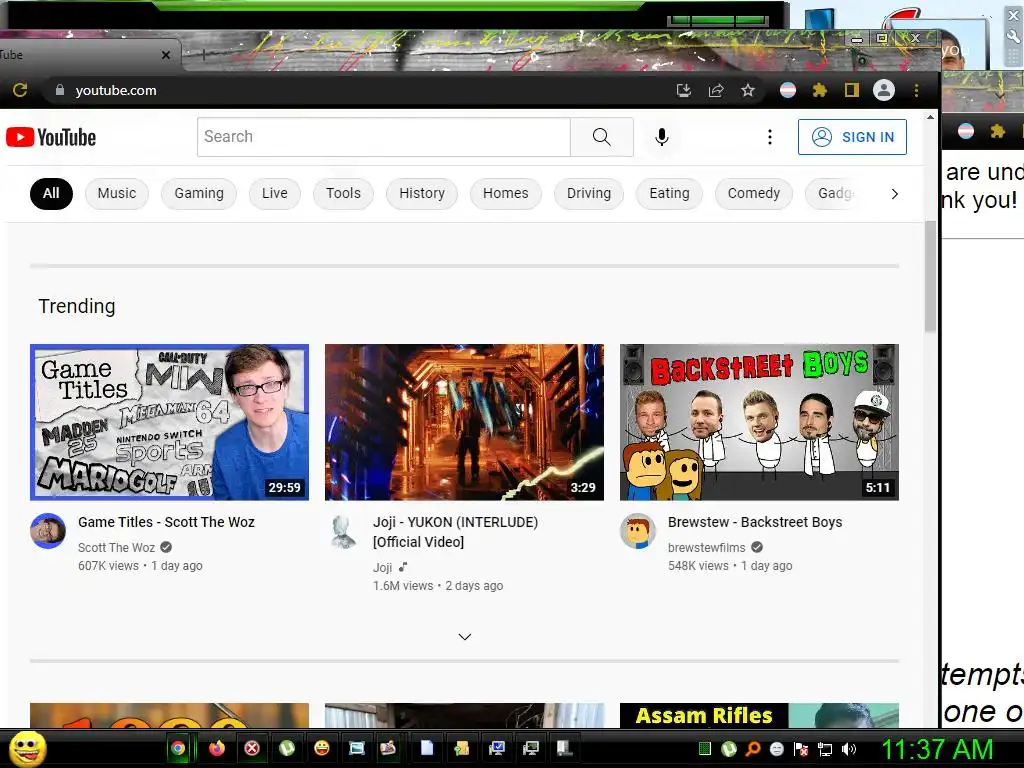Select the History category chip
The height and width of the screenshot is (768, 1024).
tap(422, 193)
